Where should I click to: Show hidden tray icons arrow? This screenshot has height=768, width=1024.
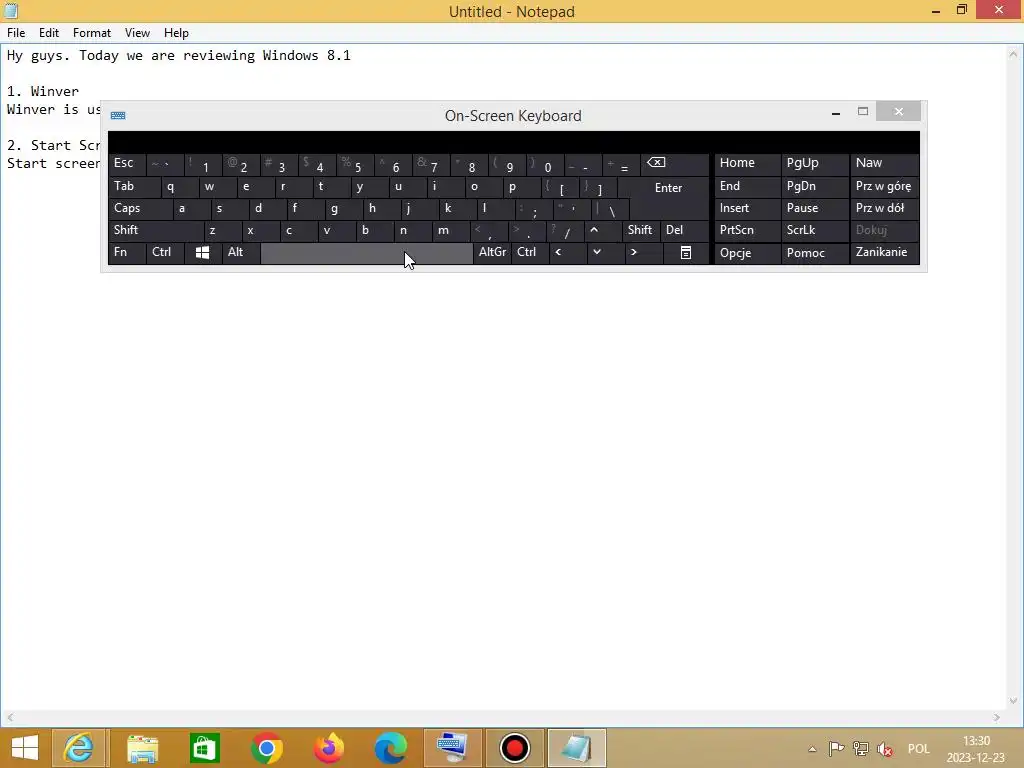click(812, 749)
